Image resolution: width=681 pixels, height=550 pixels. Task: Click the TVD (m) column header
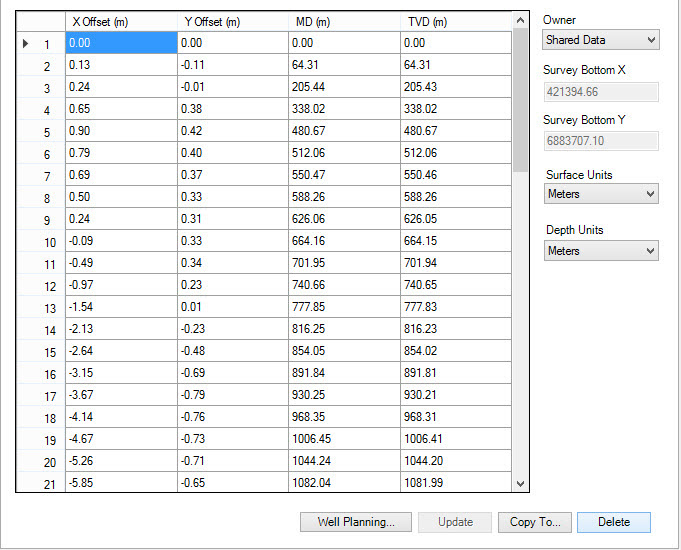[455, 21]
